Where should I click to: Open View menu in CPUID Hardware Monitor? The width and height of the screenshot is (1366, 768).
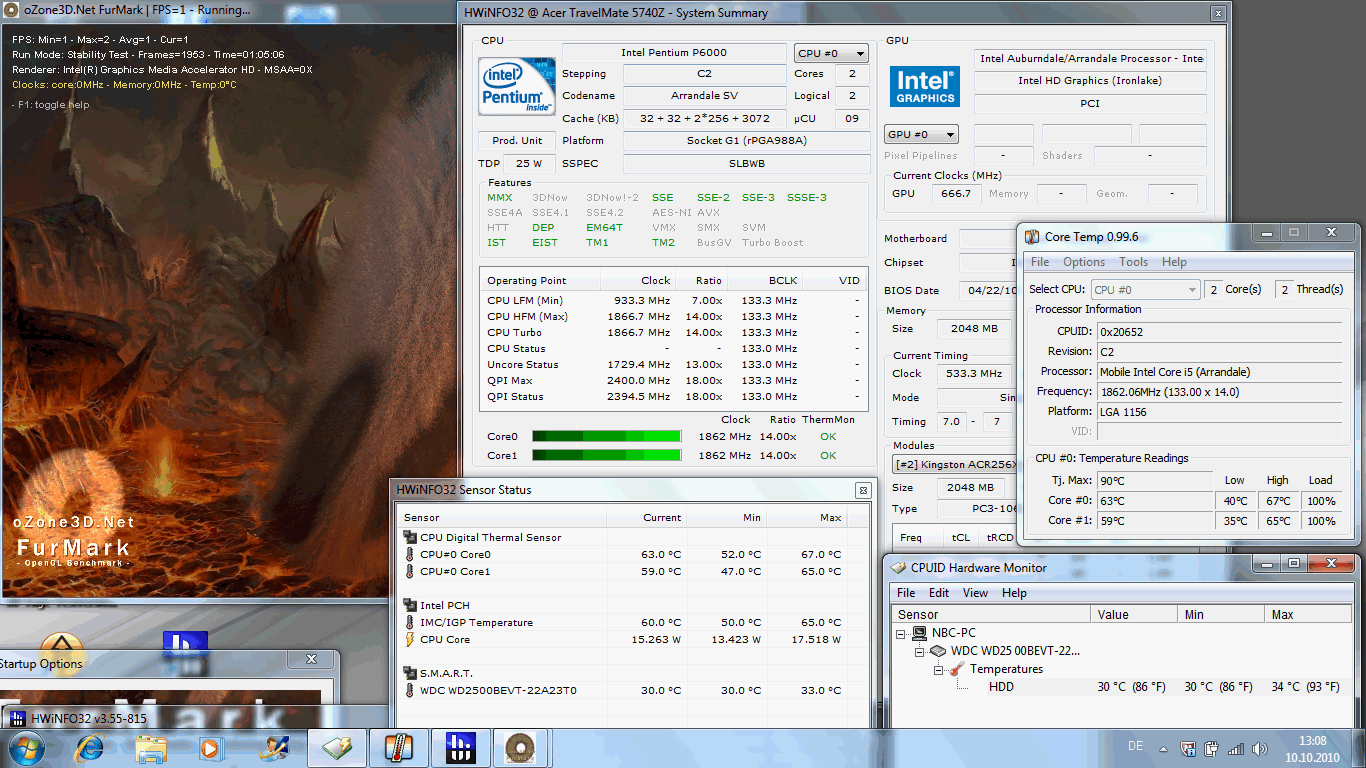click(975, 593)
